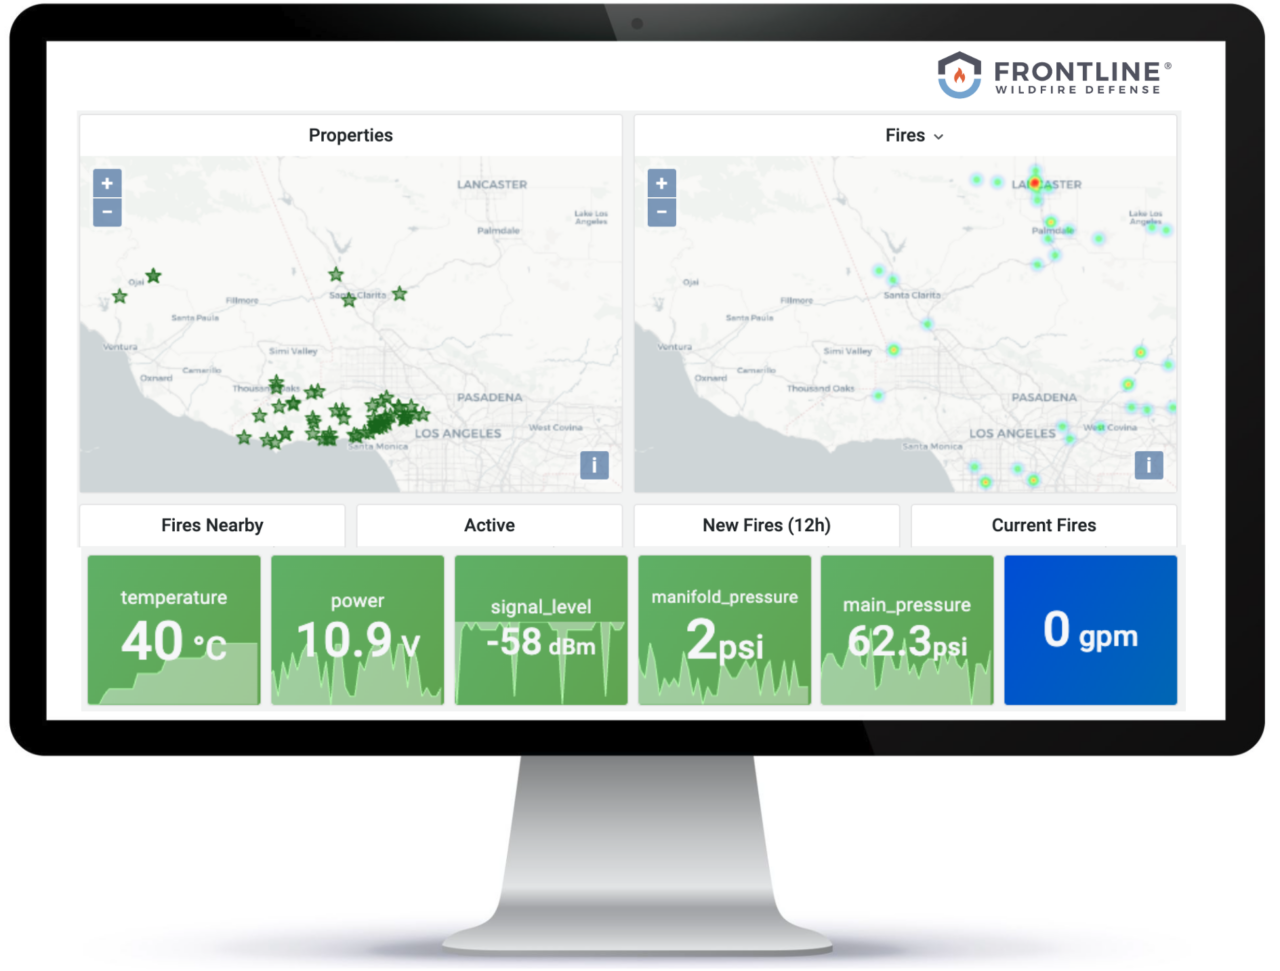Open the Properties panel title

click(350, 135)
